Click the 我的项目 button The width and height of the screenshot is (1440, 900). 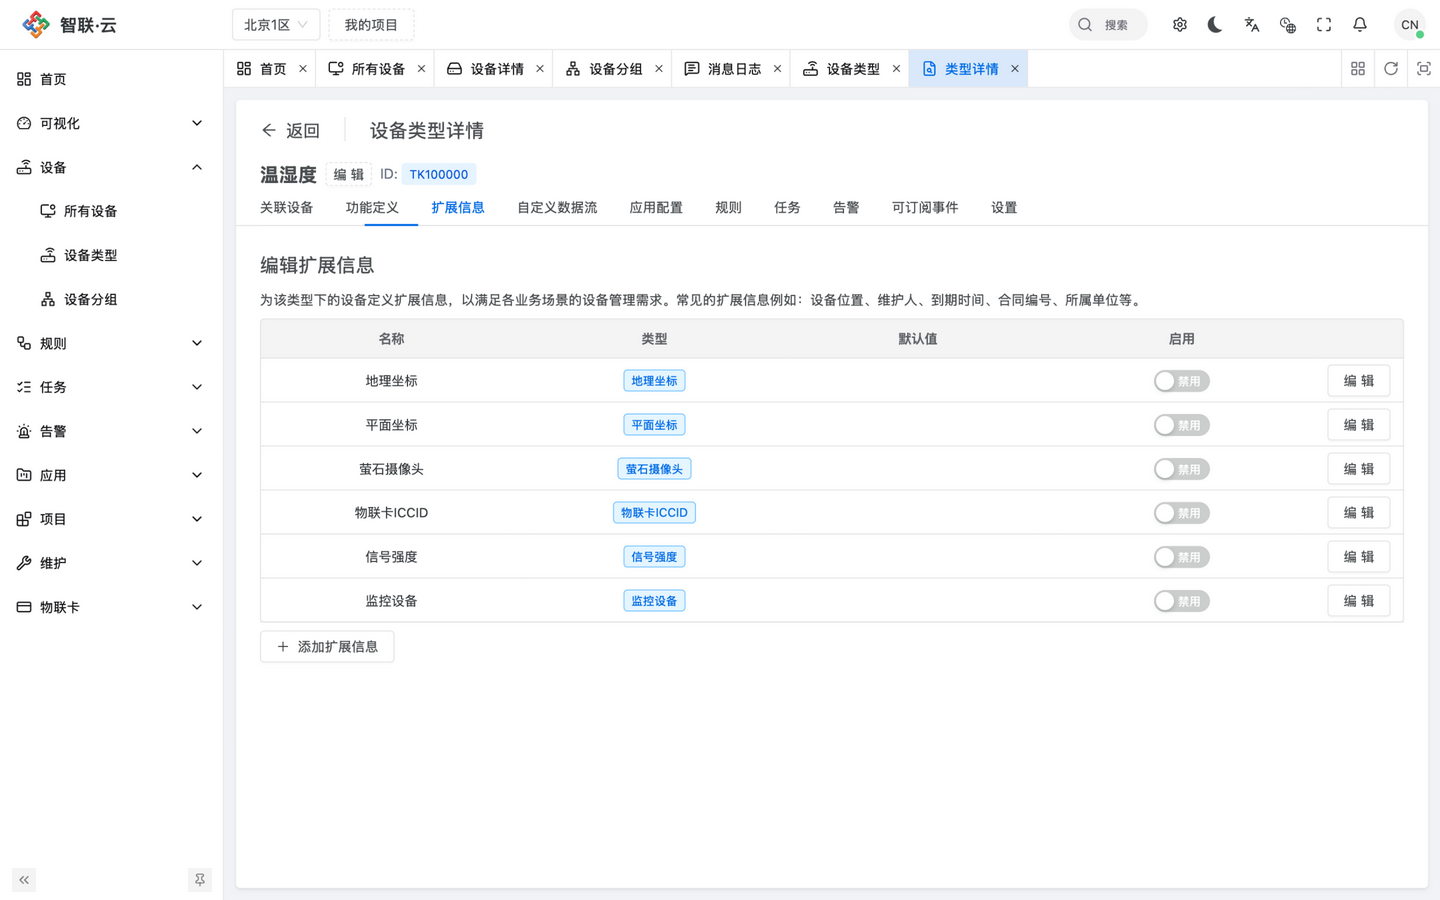tap(371, 25)
